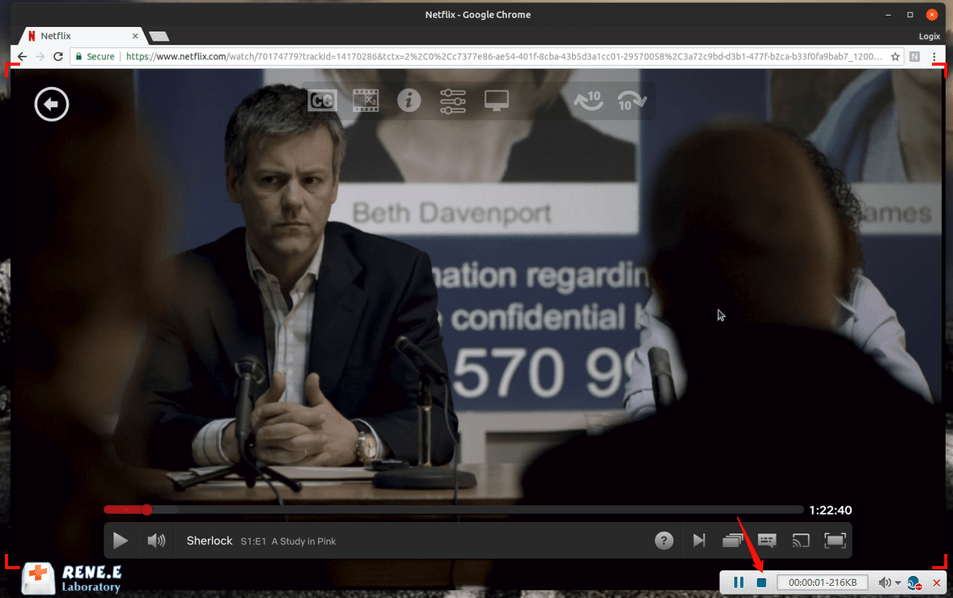The width and height of the screenshot is (953, 598).
Task: Show video info with the i icon
Action: [409, 100]
